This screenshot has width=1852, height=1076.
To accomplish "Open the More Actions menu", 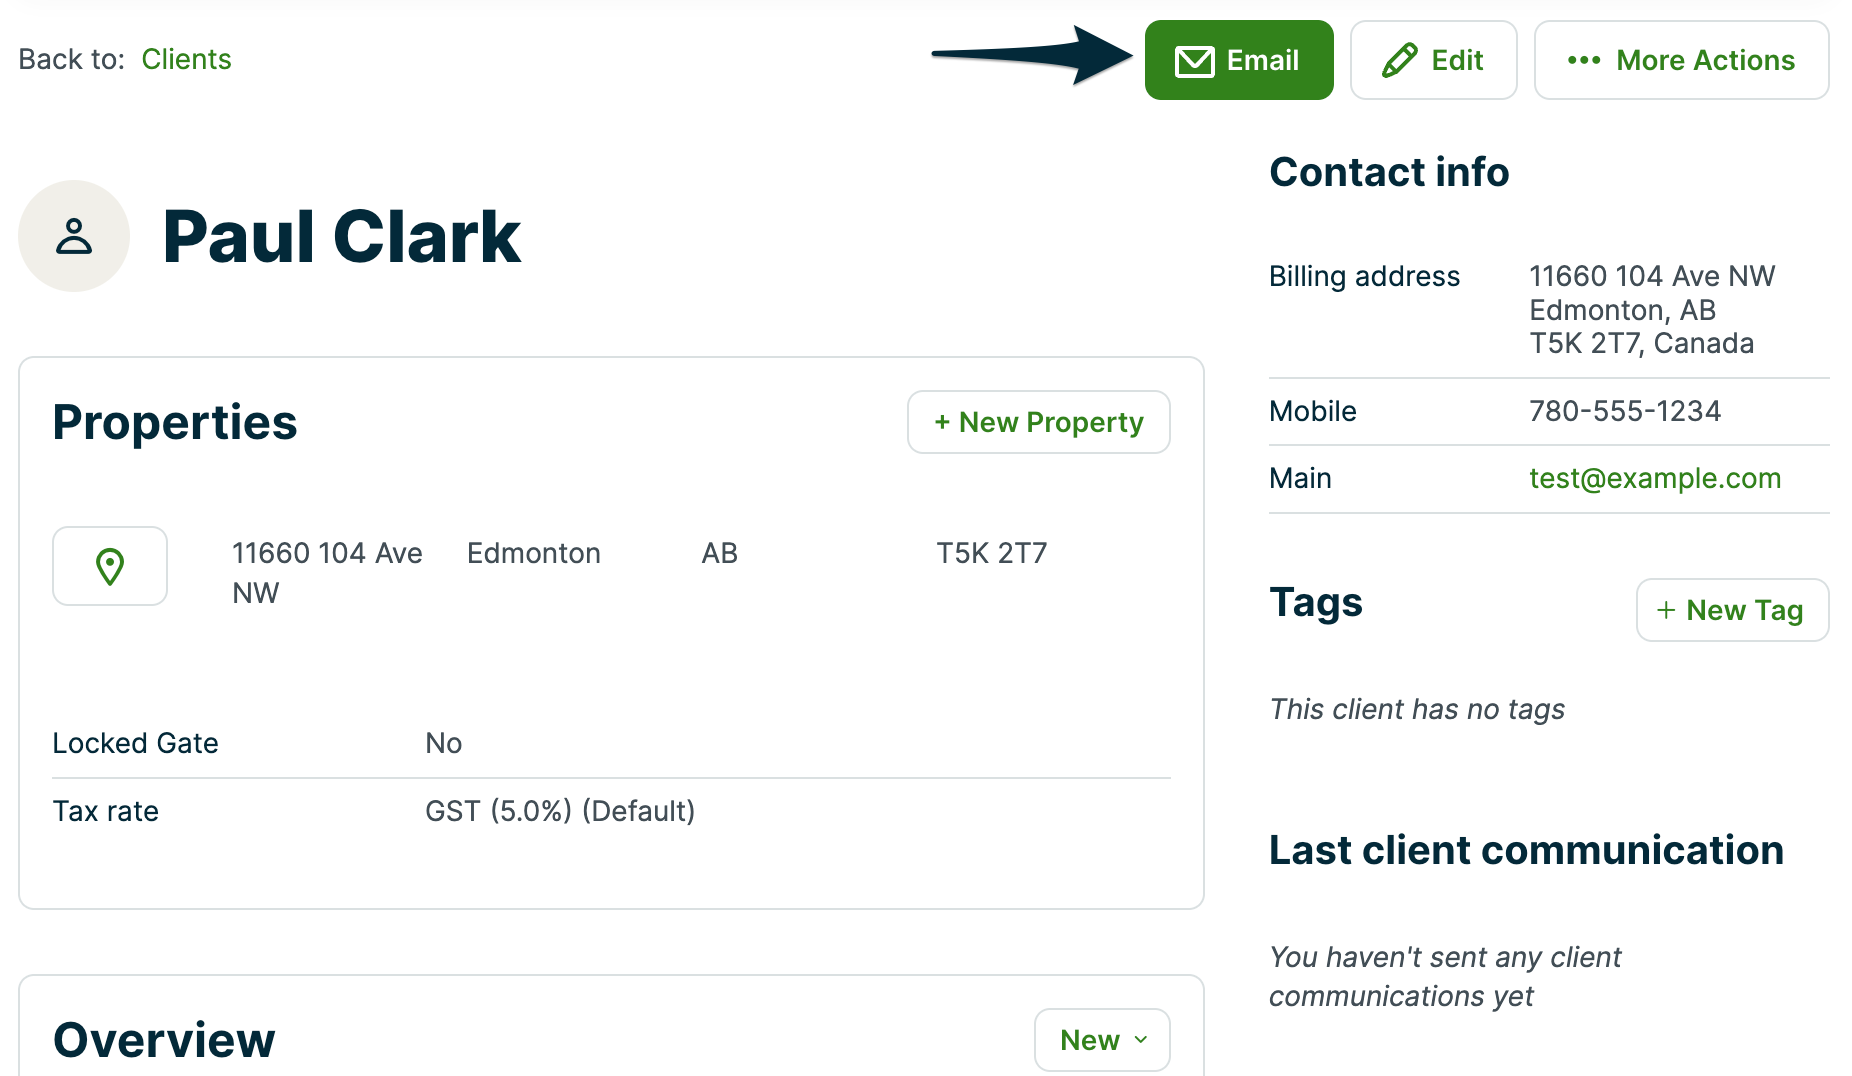I will 1681,61.
